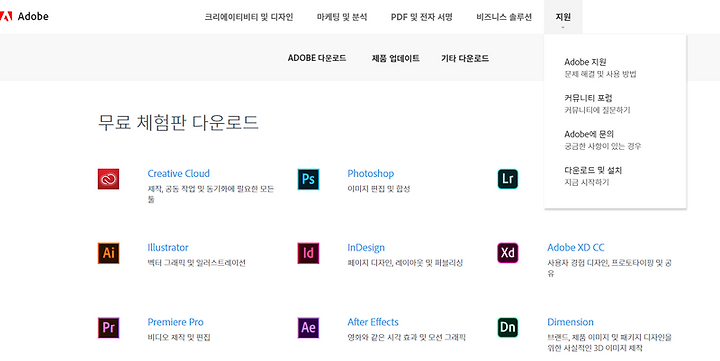The width and height of the screenshot is (720, 361).
Task: Click the Photoshop Ps icon
Action: click(x=308, y=179)
